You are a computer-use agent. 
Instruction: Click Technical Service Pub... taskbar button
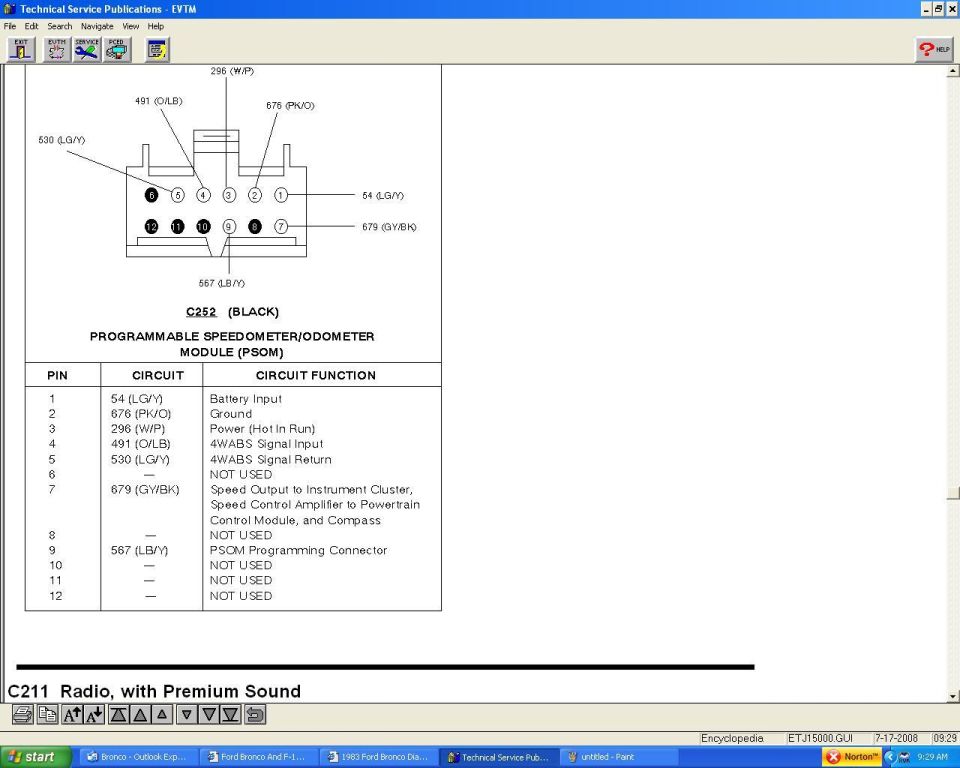pos(501,757)
